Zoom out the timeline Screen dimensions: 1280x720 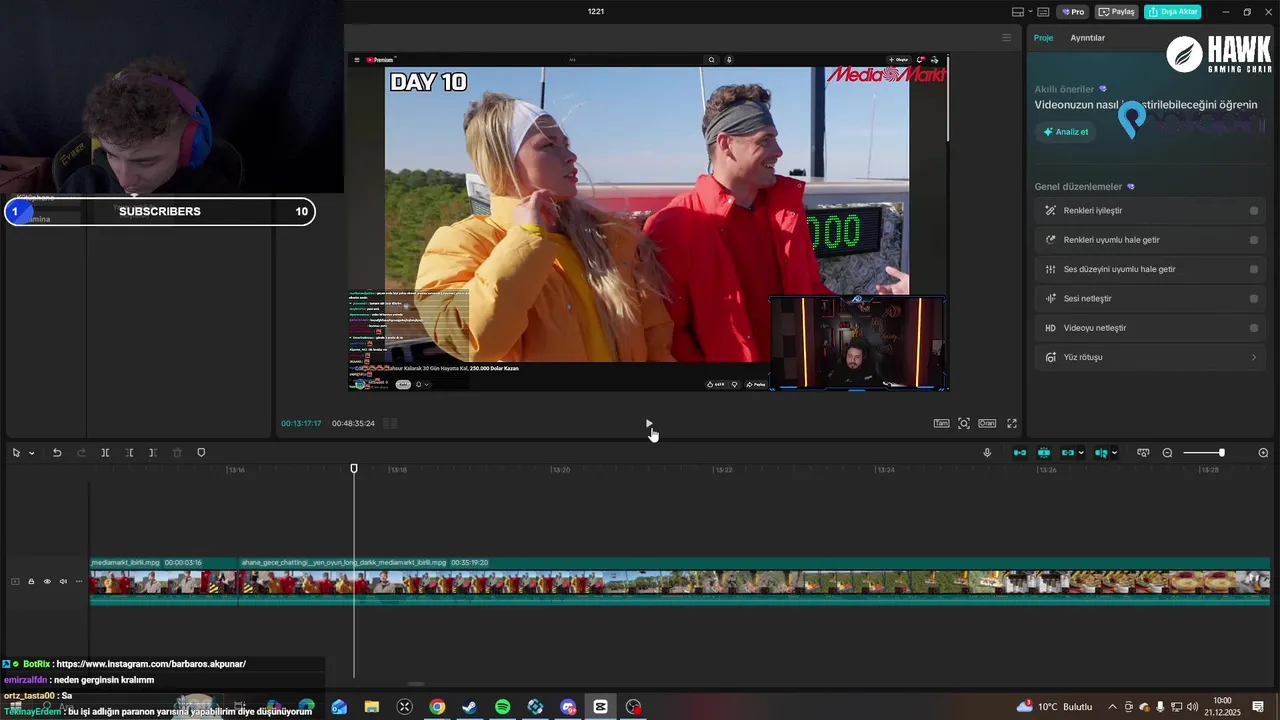point(1167,453)
